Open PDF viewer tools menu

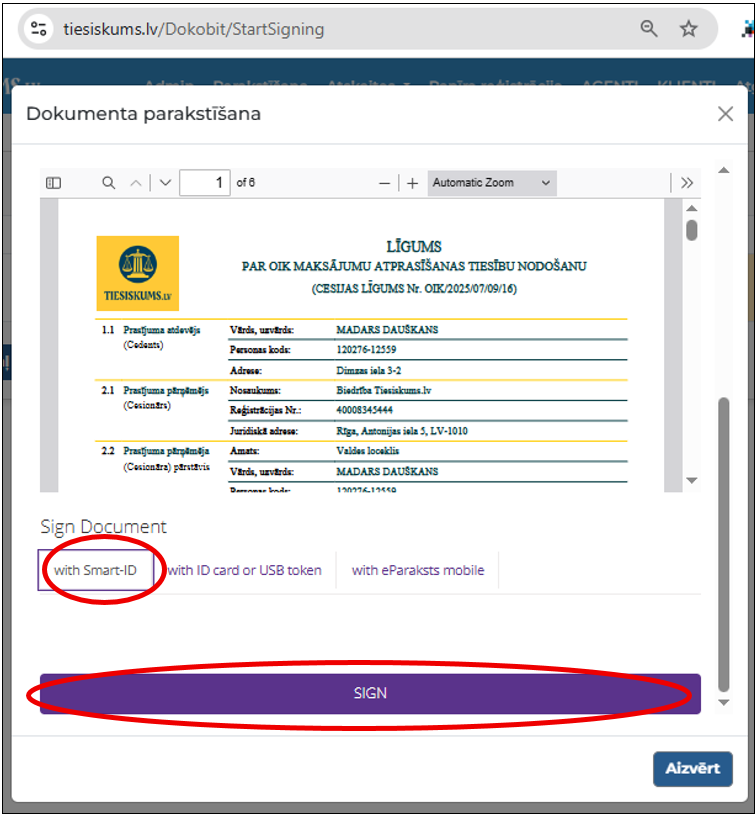pyautogui.click(x=686, y=183)
